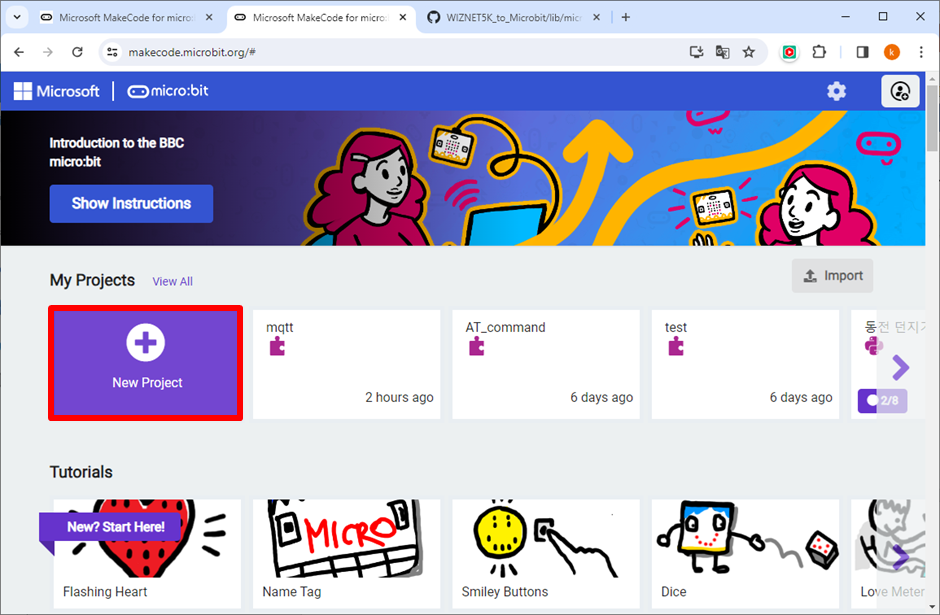Click the New Project plus icon
Image resolution: width=940 pixels, height=615 pixels.
tap(146, 343)
